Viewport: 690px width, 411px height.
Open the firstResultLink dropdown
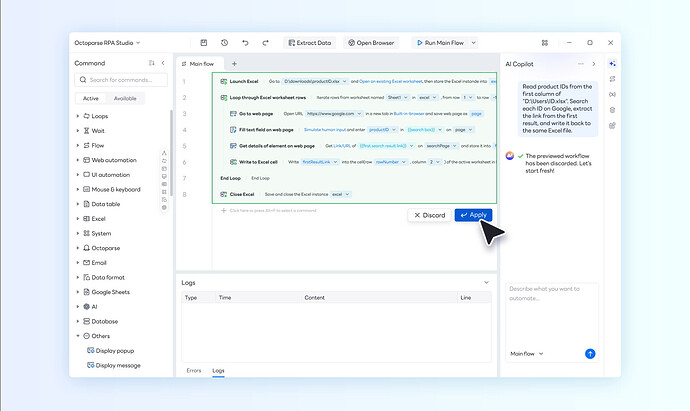pos(320,162)
